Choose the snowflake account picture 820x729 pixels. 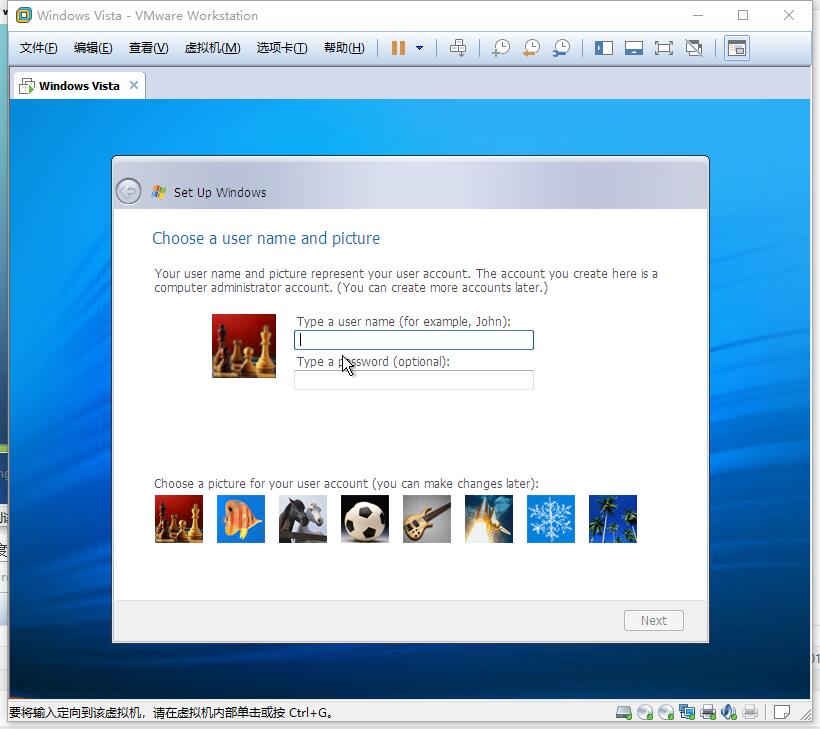coord(551,519)
